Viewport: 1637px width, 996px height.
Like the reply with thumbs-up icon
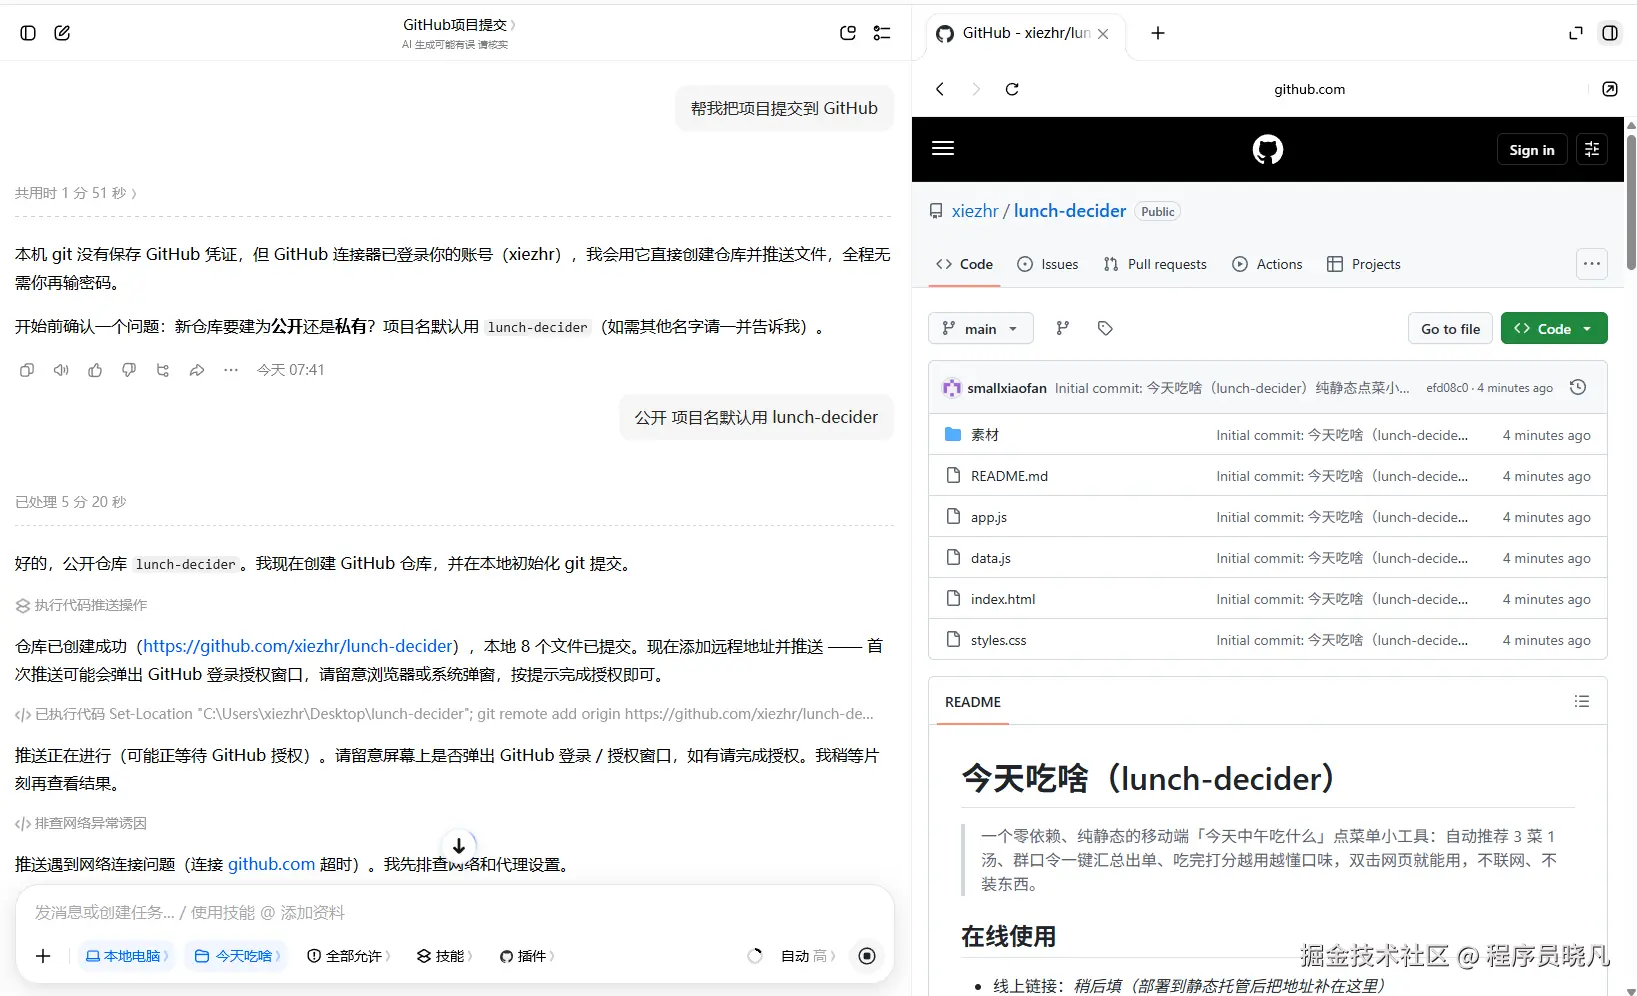[x=95, y=370]
